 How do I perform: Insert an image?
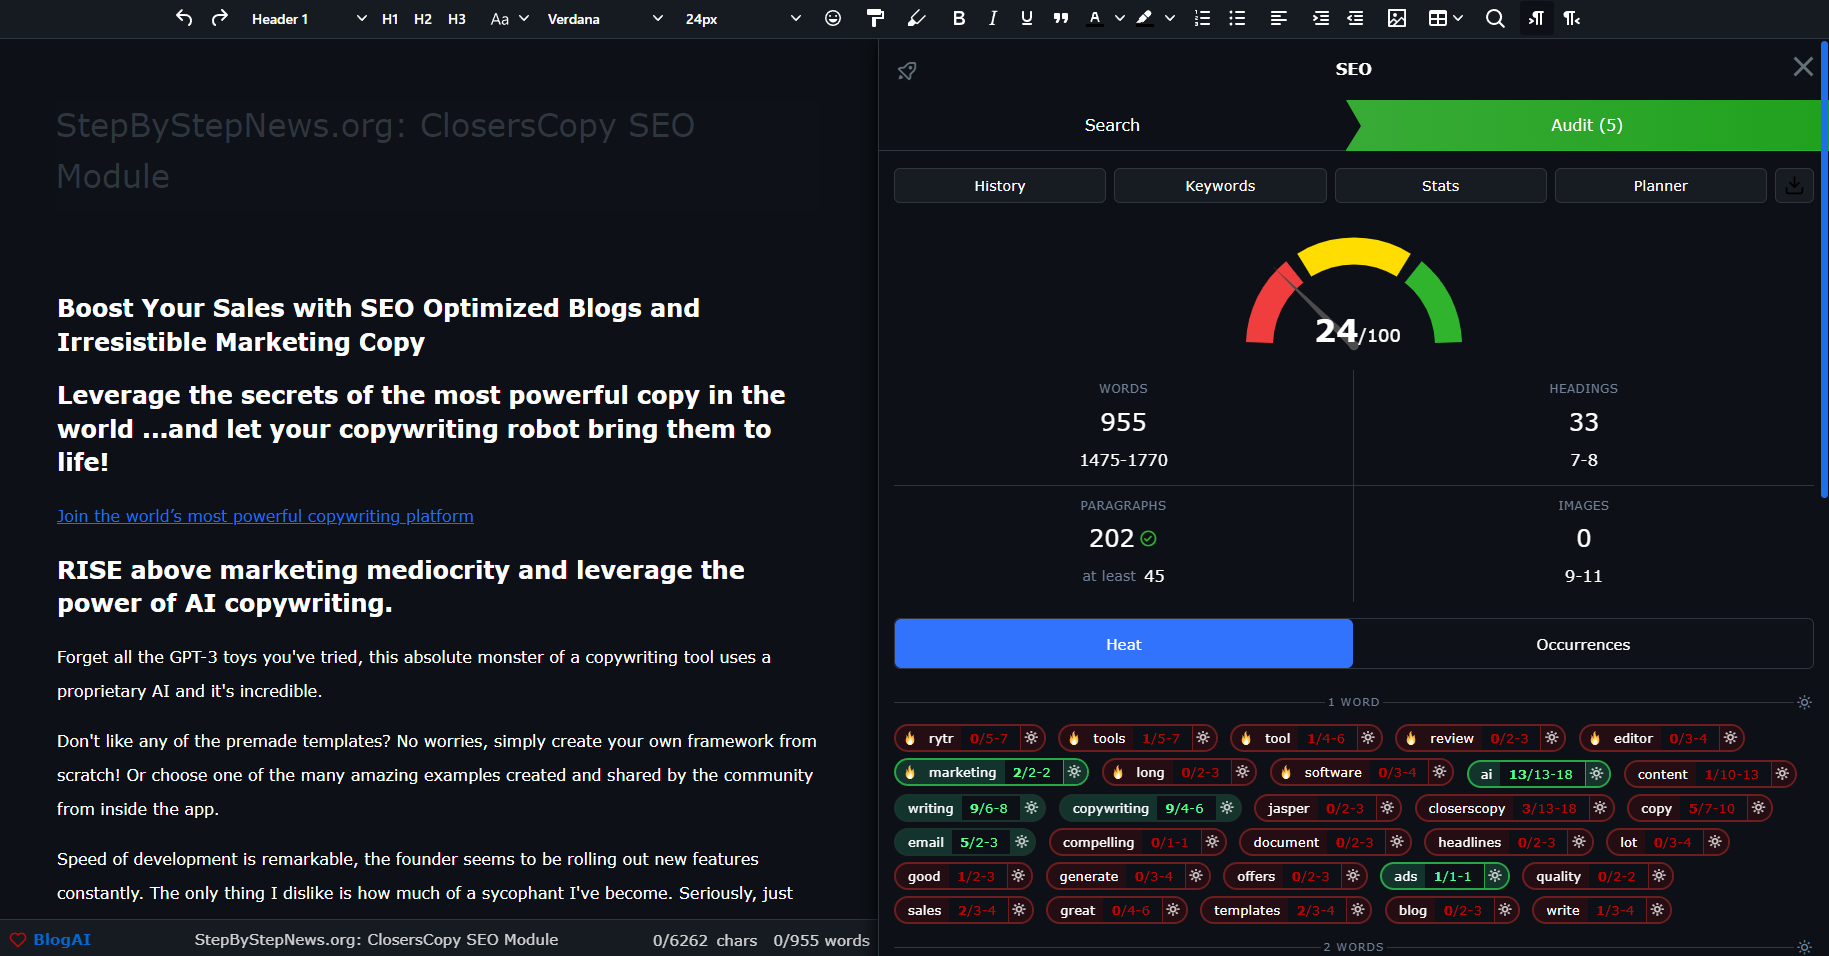tap(1397, 18)
